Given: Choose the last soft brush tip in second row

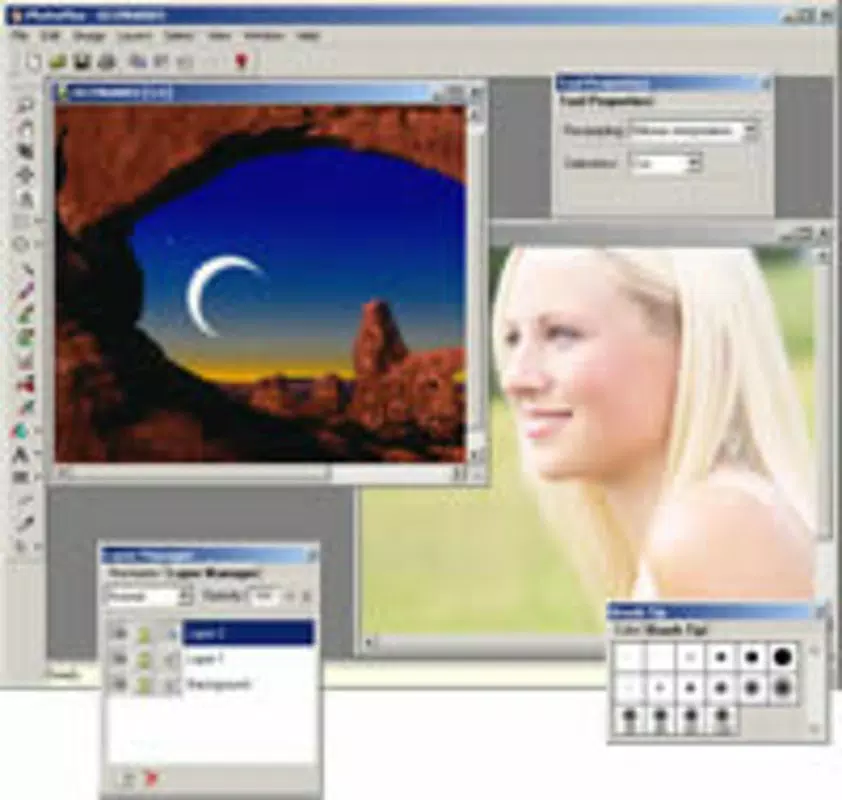Looking at the screenshot, I should (x=783, y=687).
